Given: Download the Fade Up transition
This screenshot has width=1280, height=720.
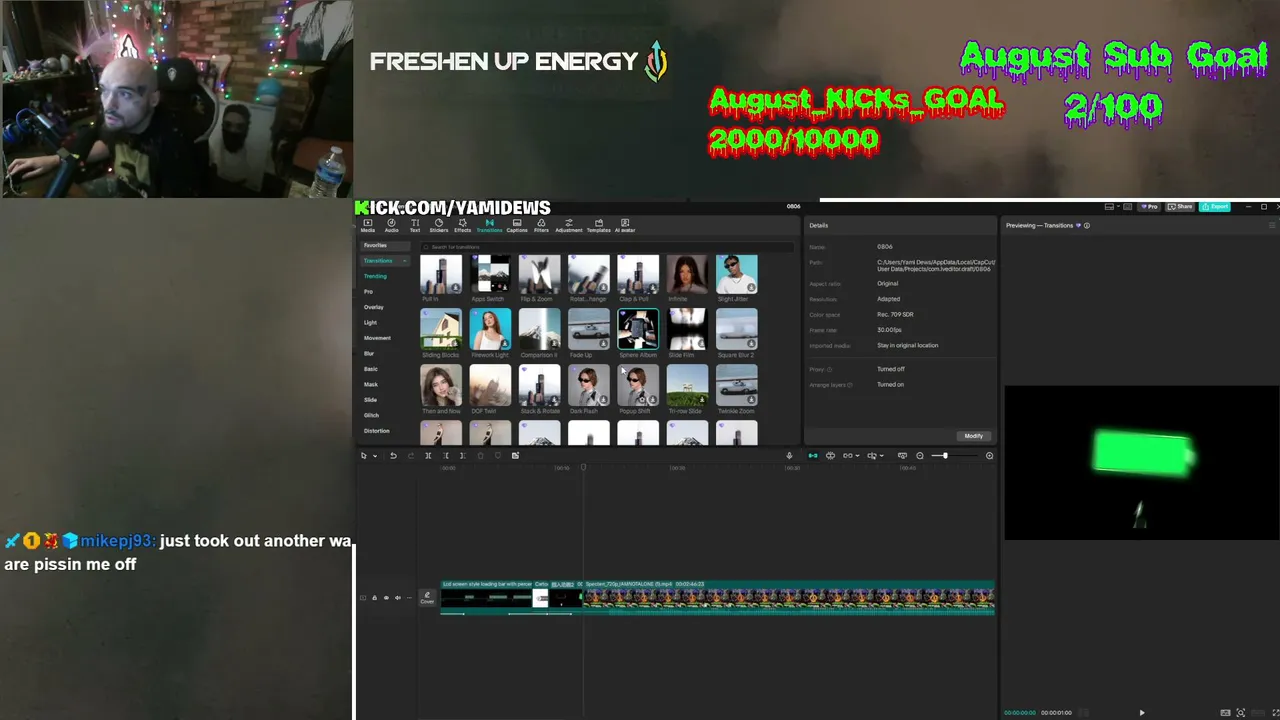Looking at the screenshot, I should click(603, 344).
